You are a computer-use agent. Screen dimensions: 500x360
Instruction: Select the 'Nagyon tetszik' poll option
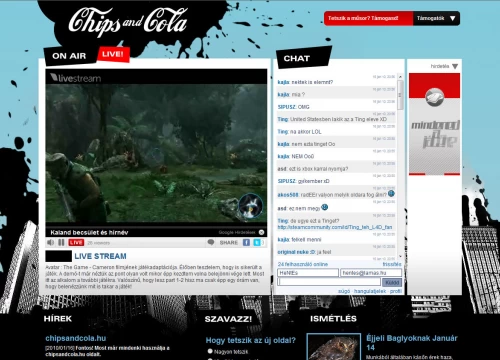click(x=210, y=351)
